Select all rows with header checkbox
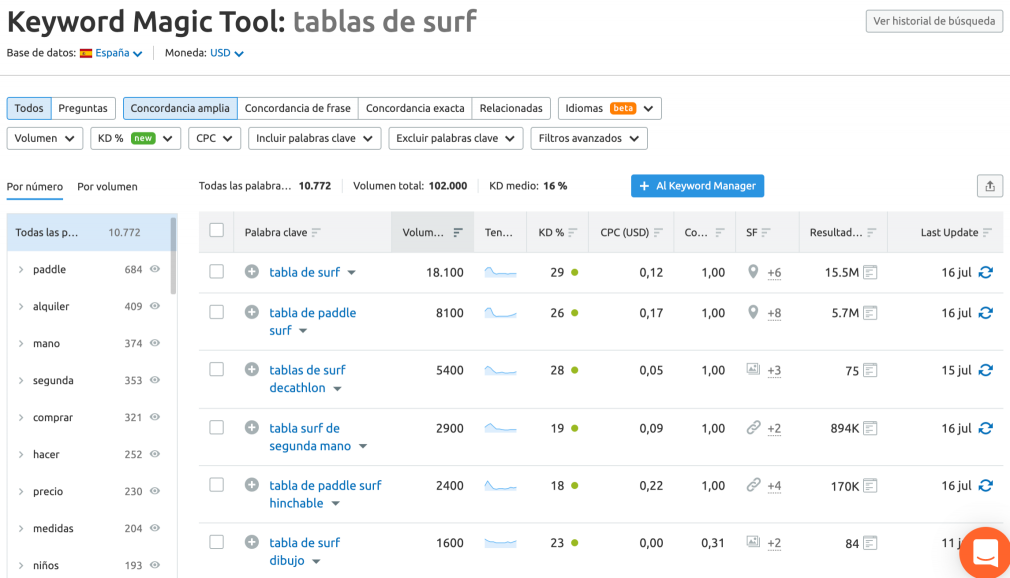Screen dimensions: 1010x578 pos(216,231)
